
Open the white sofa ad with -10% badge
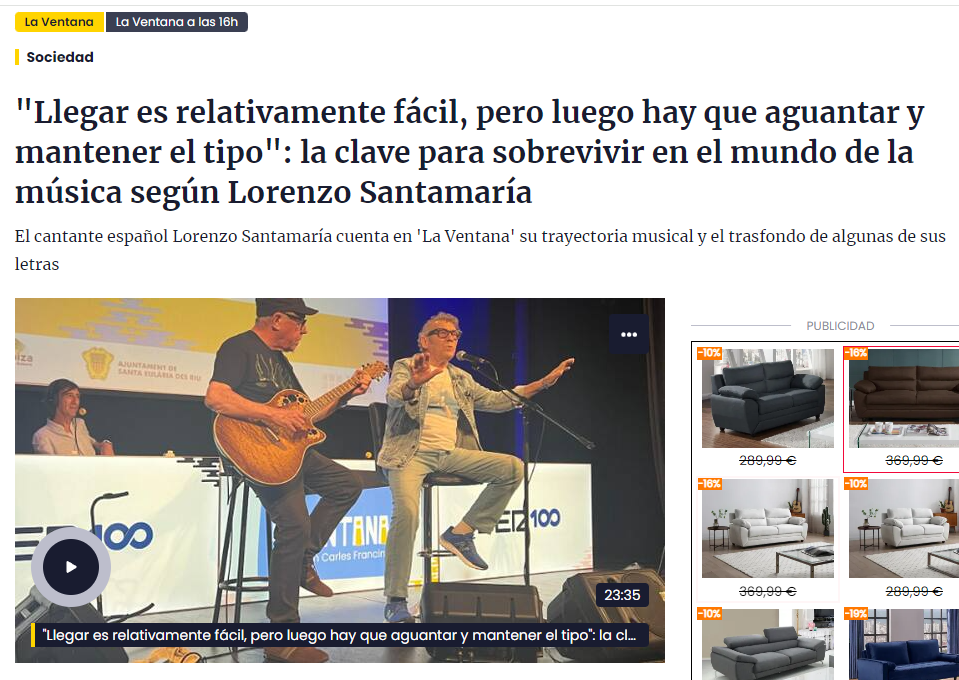[902, 539]
